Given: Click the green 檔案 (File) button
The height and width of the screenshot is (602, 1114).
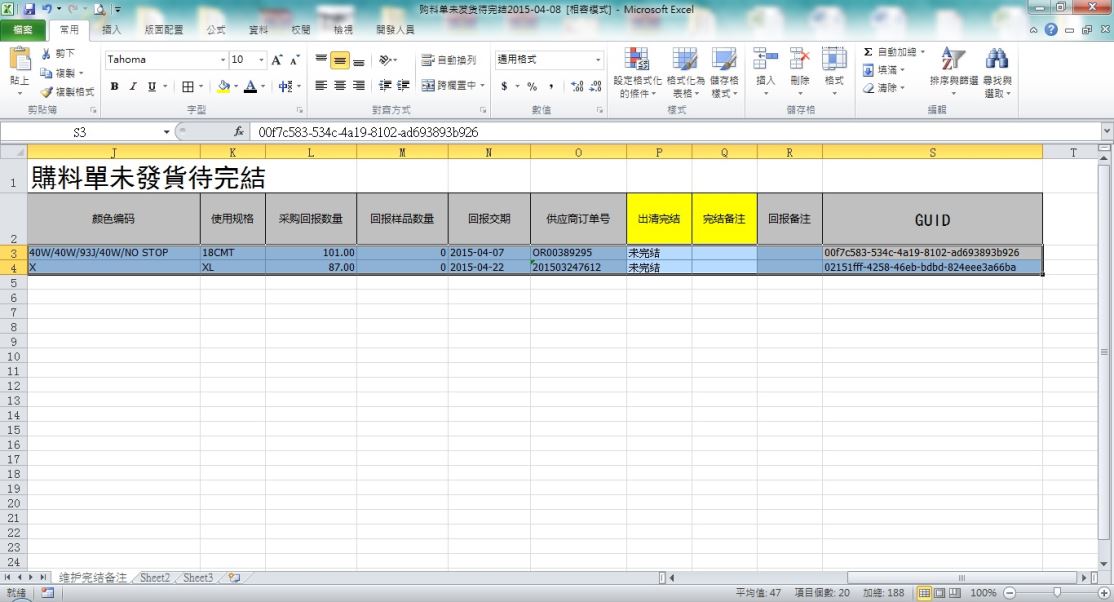Looking at the screenshot, I should coord(22,30).
